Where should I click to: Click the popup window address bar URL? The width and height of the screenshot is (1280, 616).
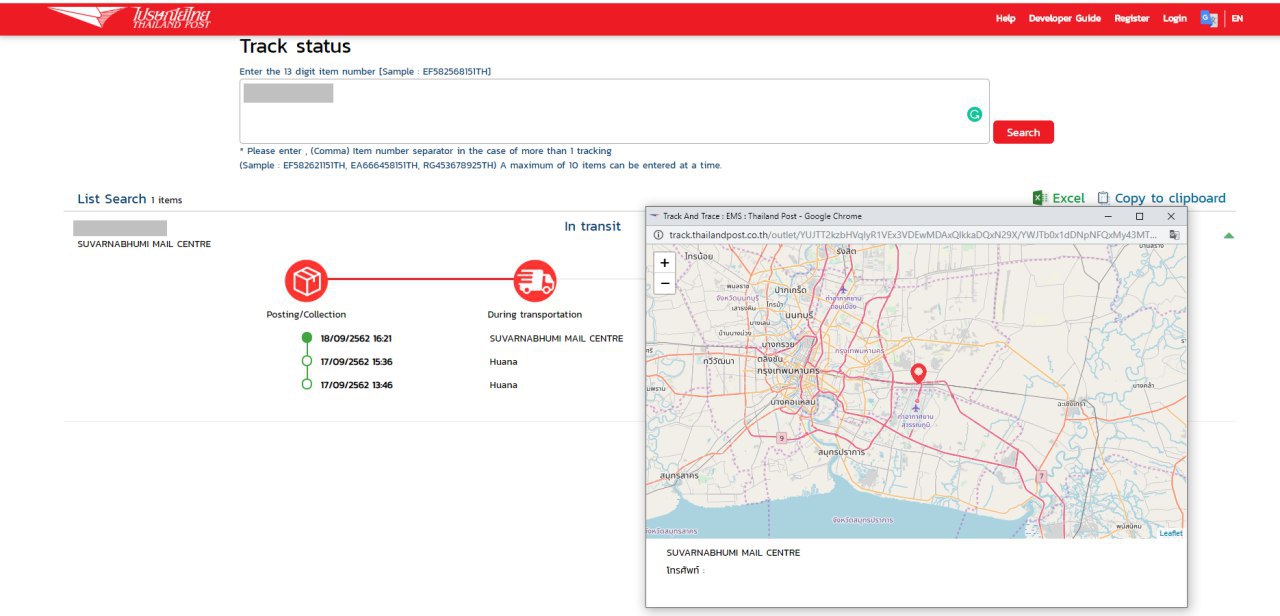(x=913, y=235)
